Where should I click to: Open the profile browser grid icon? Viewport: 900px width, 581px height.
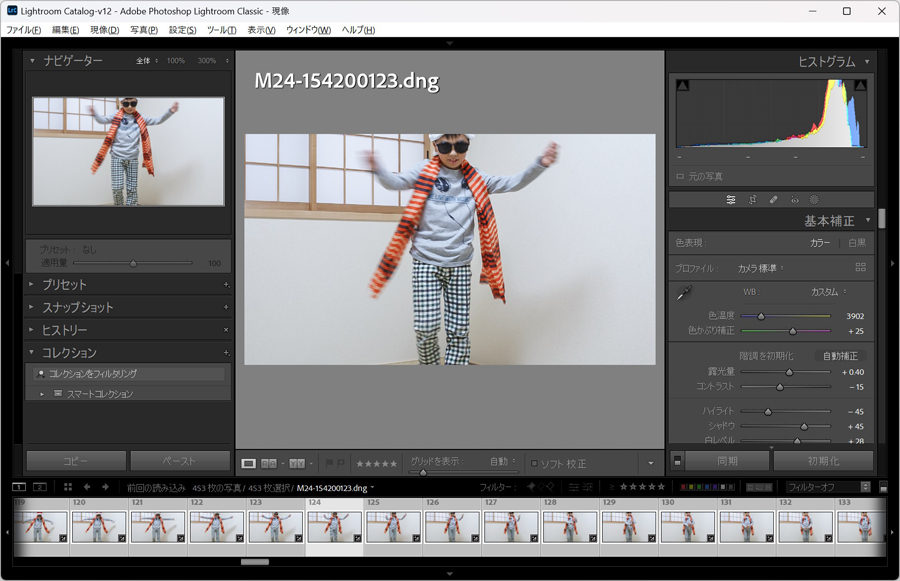860,268
